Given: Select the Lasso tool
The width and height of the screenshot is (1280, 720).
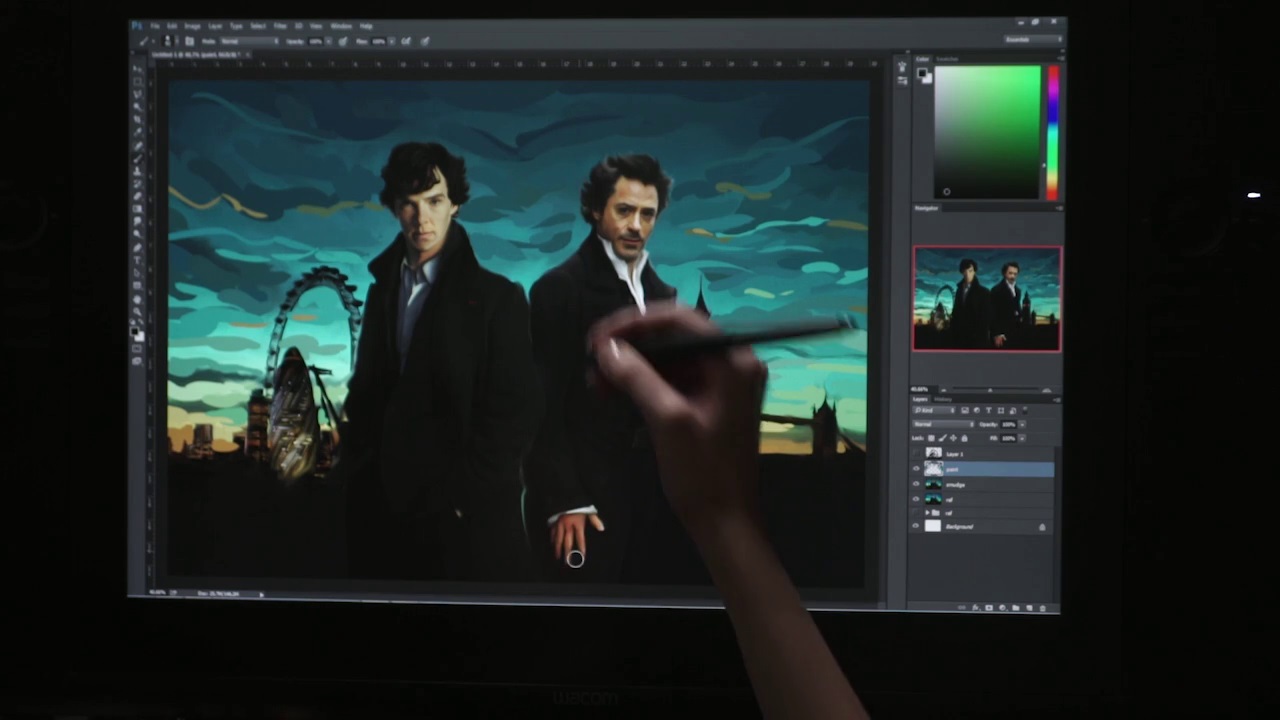Looking at the screenshot, I should pos(137,94).
